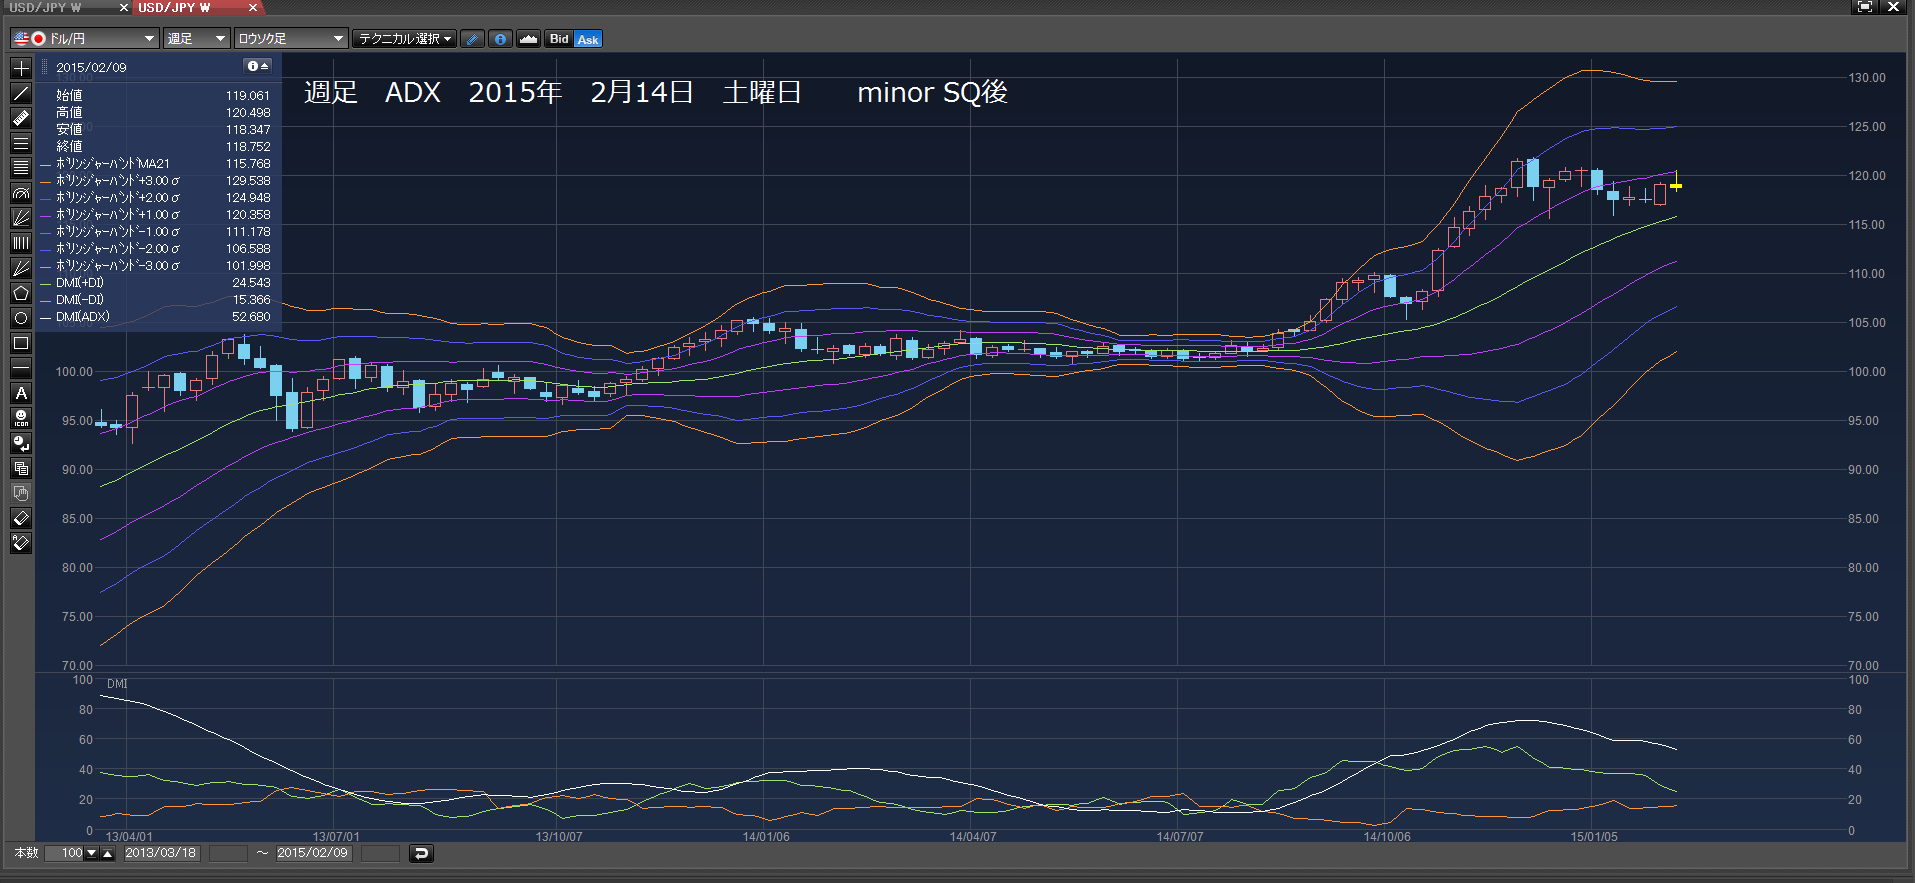The image size is (1915, 883).
Task: Select the Fibonacci arc tool
Action: (x=21, y=193)
